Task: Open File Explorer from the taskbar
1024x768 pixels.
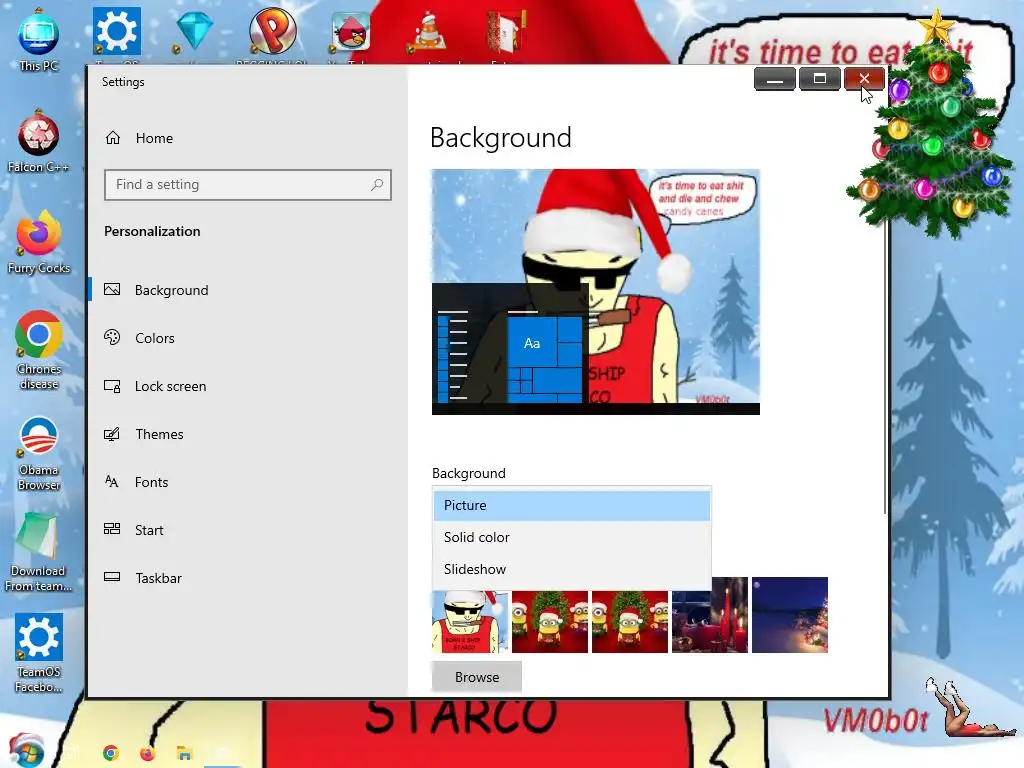Action: pos(184,753)
